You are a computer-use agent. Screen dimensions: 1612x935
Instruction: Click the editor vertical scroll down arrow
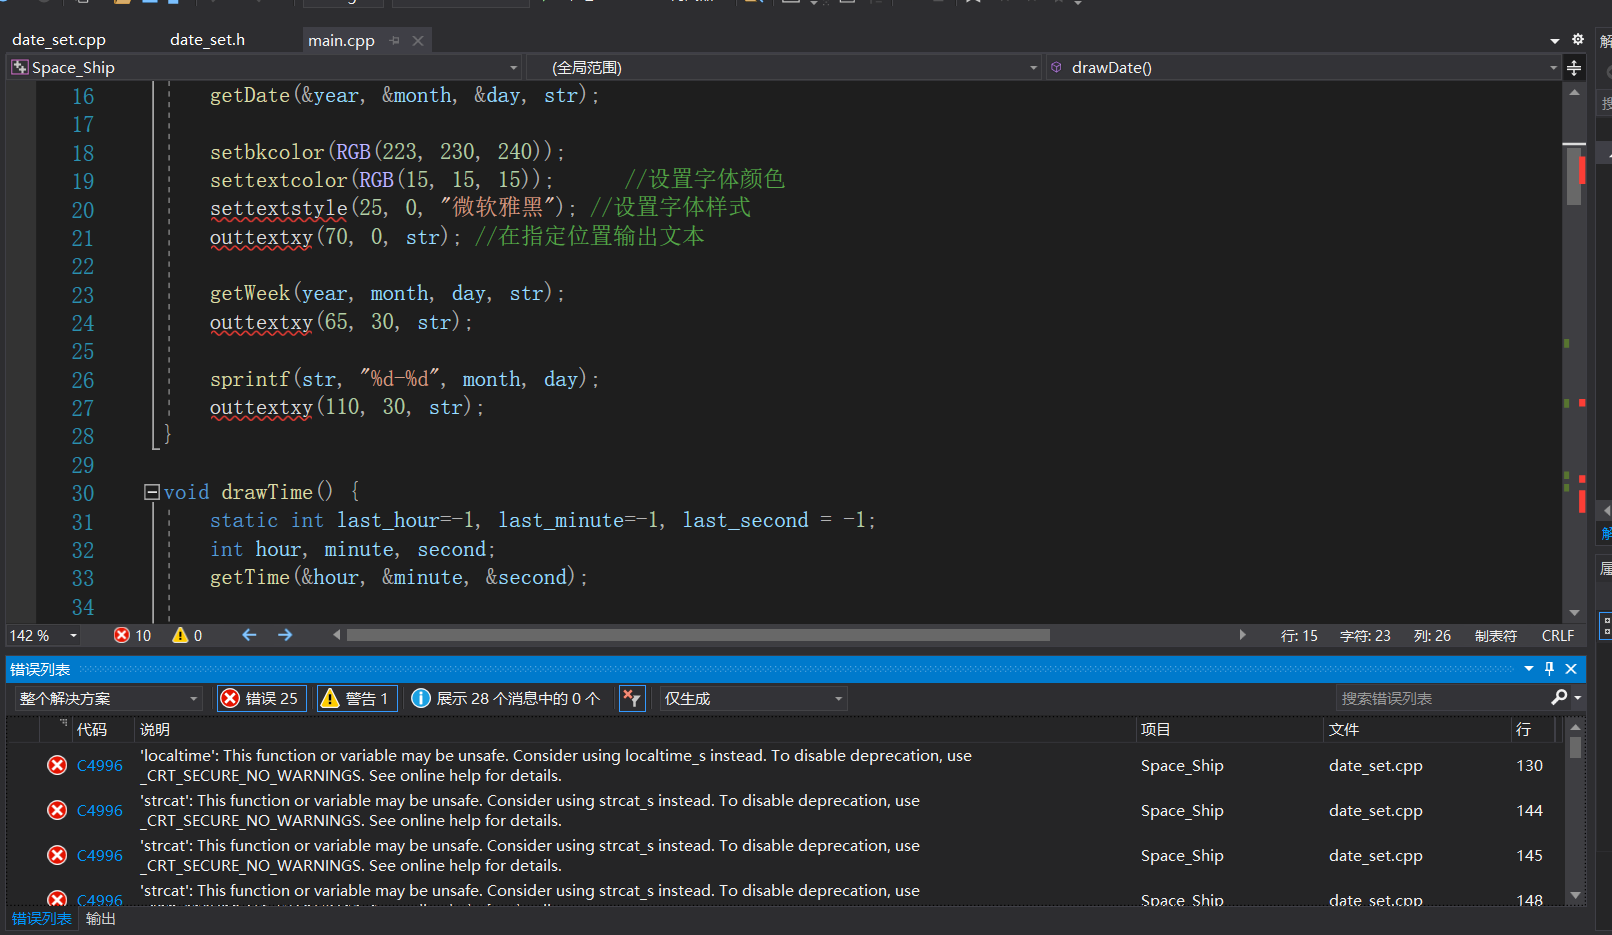1574,612
